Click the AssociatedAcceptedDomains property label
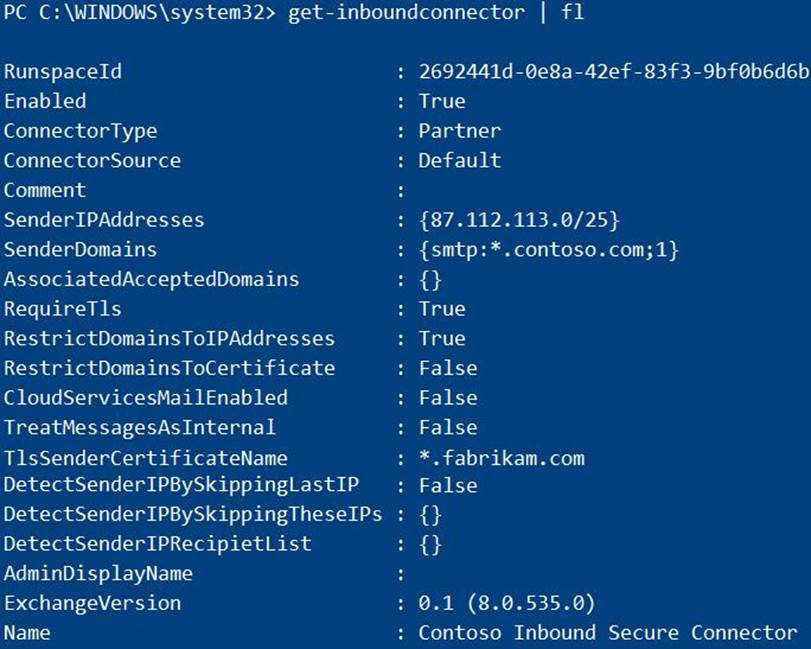Viewport: 811px width, 649px height. pyautogui.click(x=151, y=279)
